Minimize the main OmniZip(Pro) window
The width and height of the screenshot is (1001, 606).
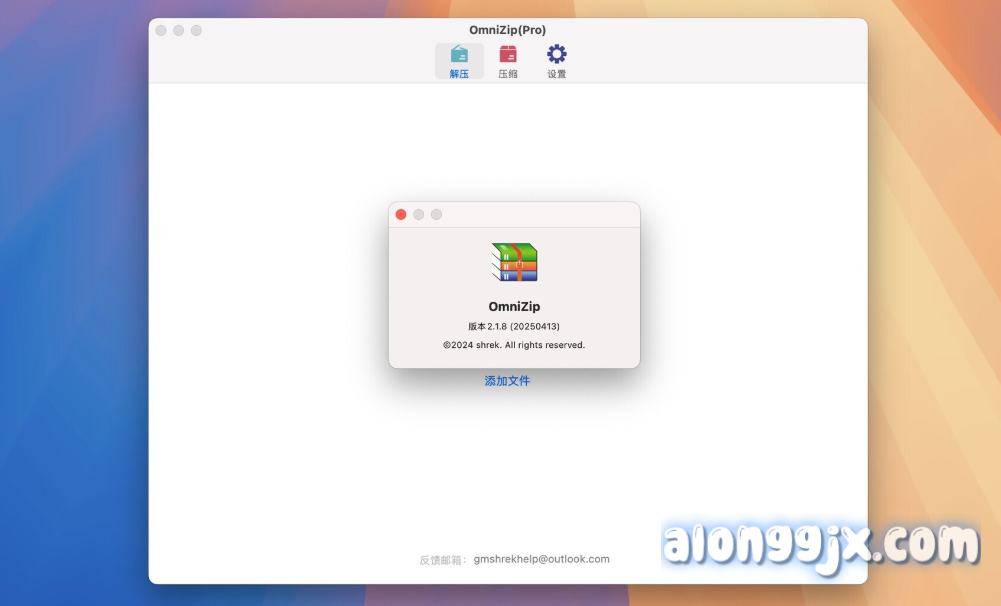pyautogui.click(x=179, y=31)
